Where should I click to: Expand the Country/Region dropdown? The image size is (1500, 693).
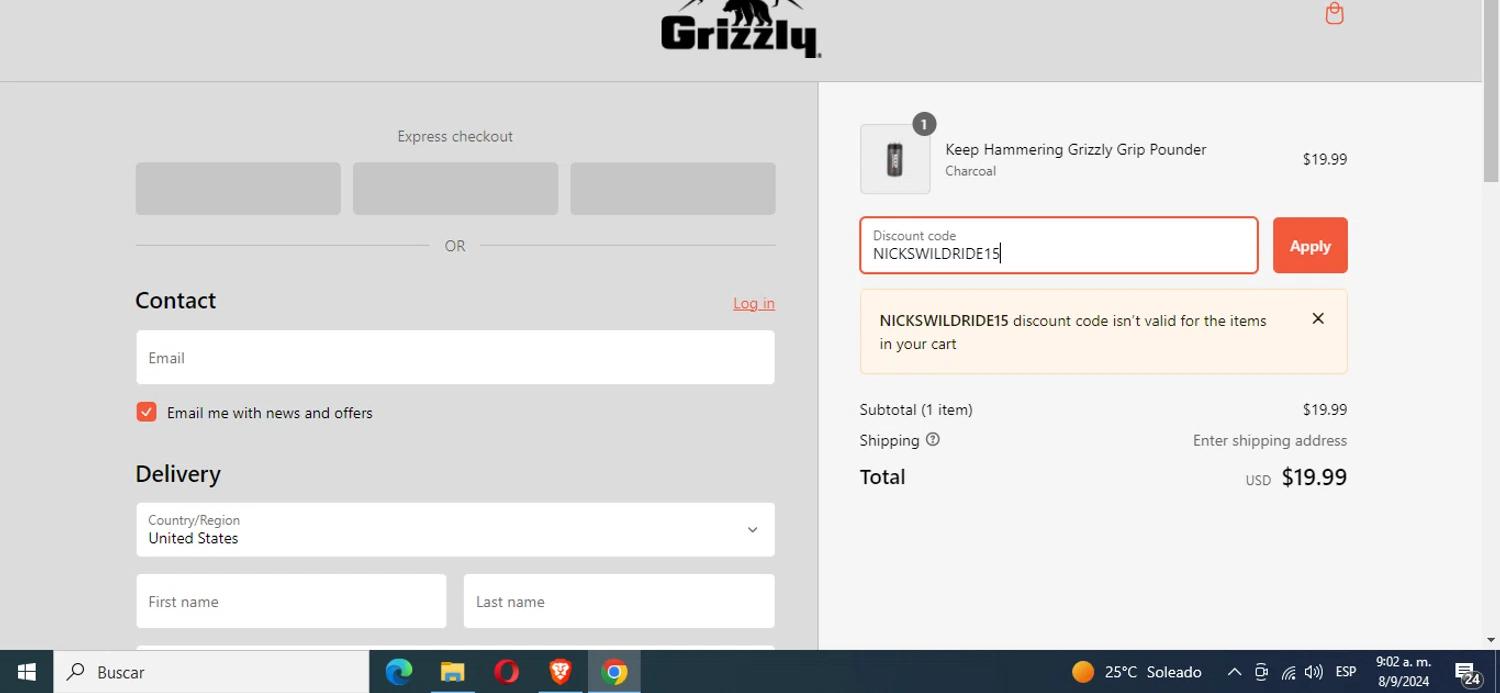click(455, 530)
